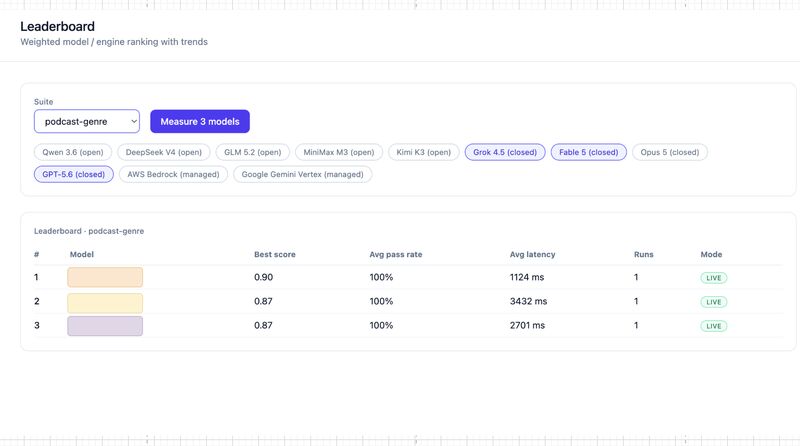The image size is (800, 446).
Task: Toggle the MiniMax M3 (open) model chip
Action: pos(339,152)
